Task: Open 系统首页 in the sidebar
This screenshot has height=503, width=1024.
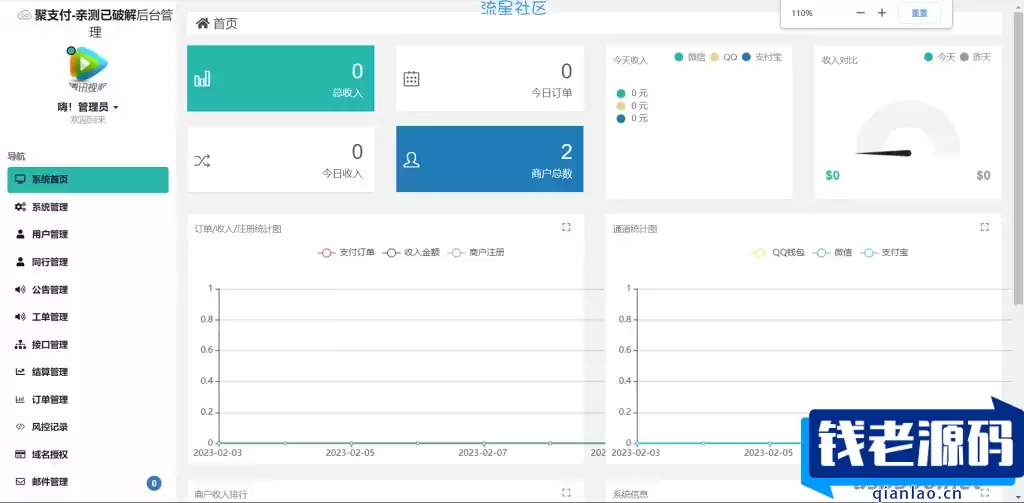Action: 88,180
